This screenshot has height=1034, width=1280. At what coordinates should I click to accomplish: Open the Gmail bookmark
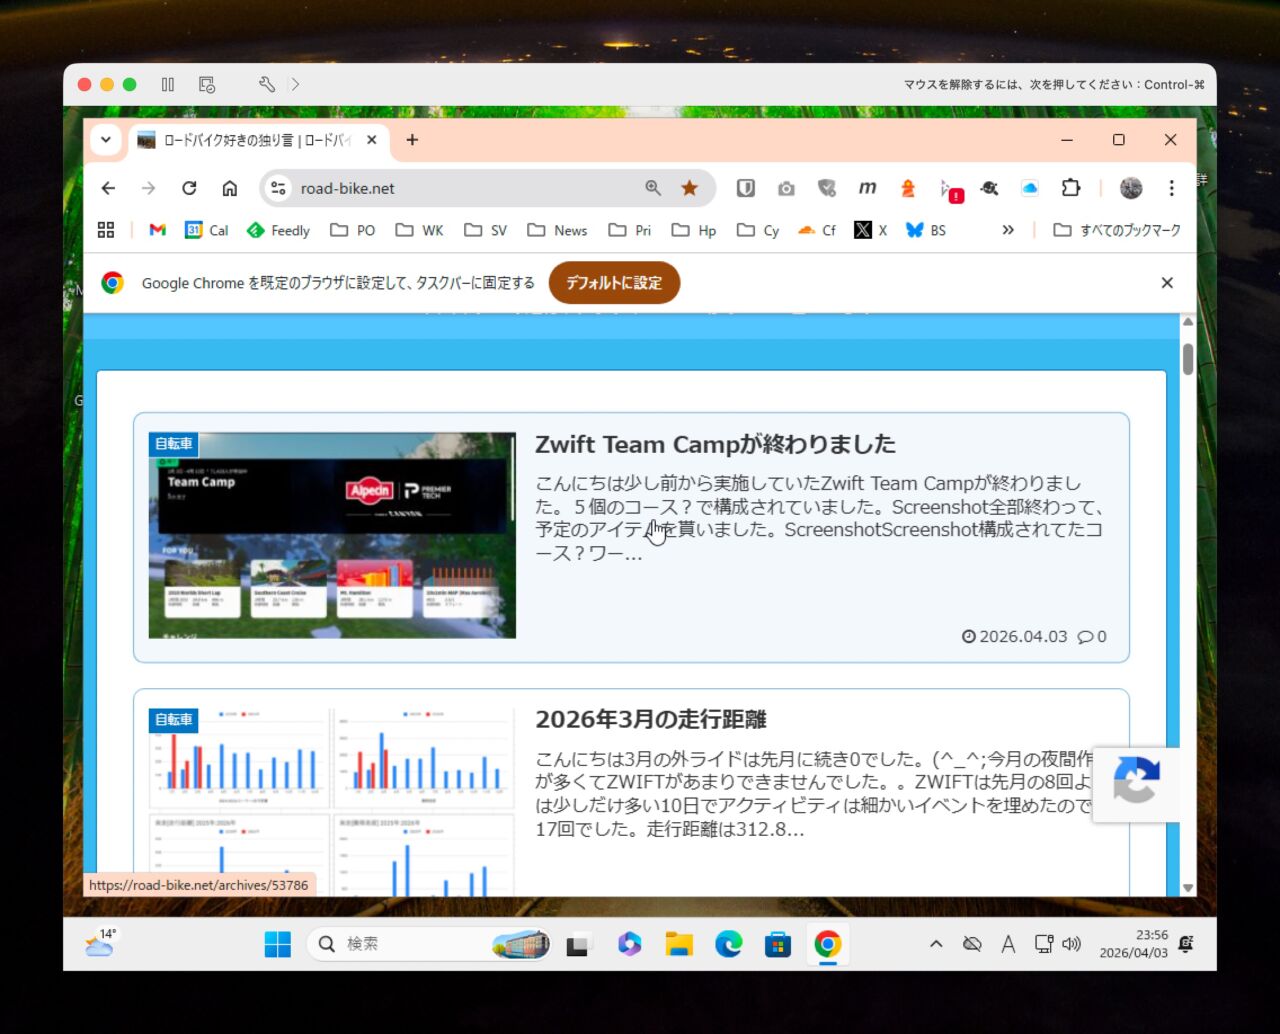(157, 230)
